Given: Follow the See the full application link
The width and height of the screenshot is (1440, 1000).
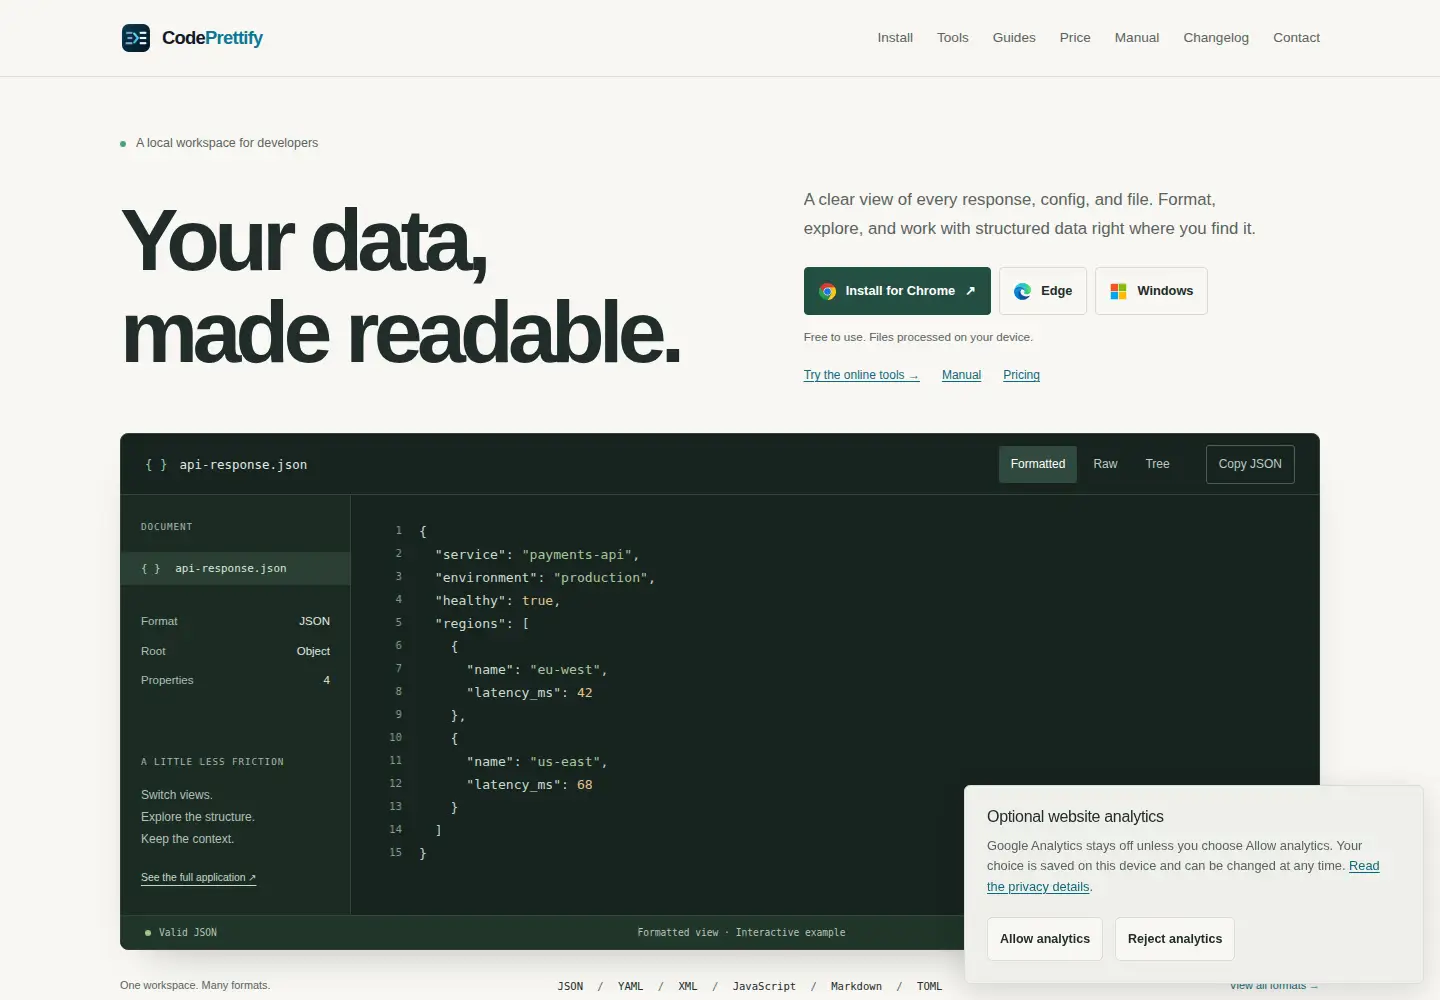Looking at the screenshot, I should pos(198,878).
